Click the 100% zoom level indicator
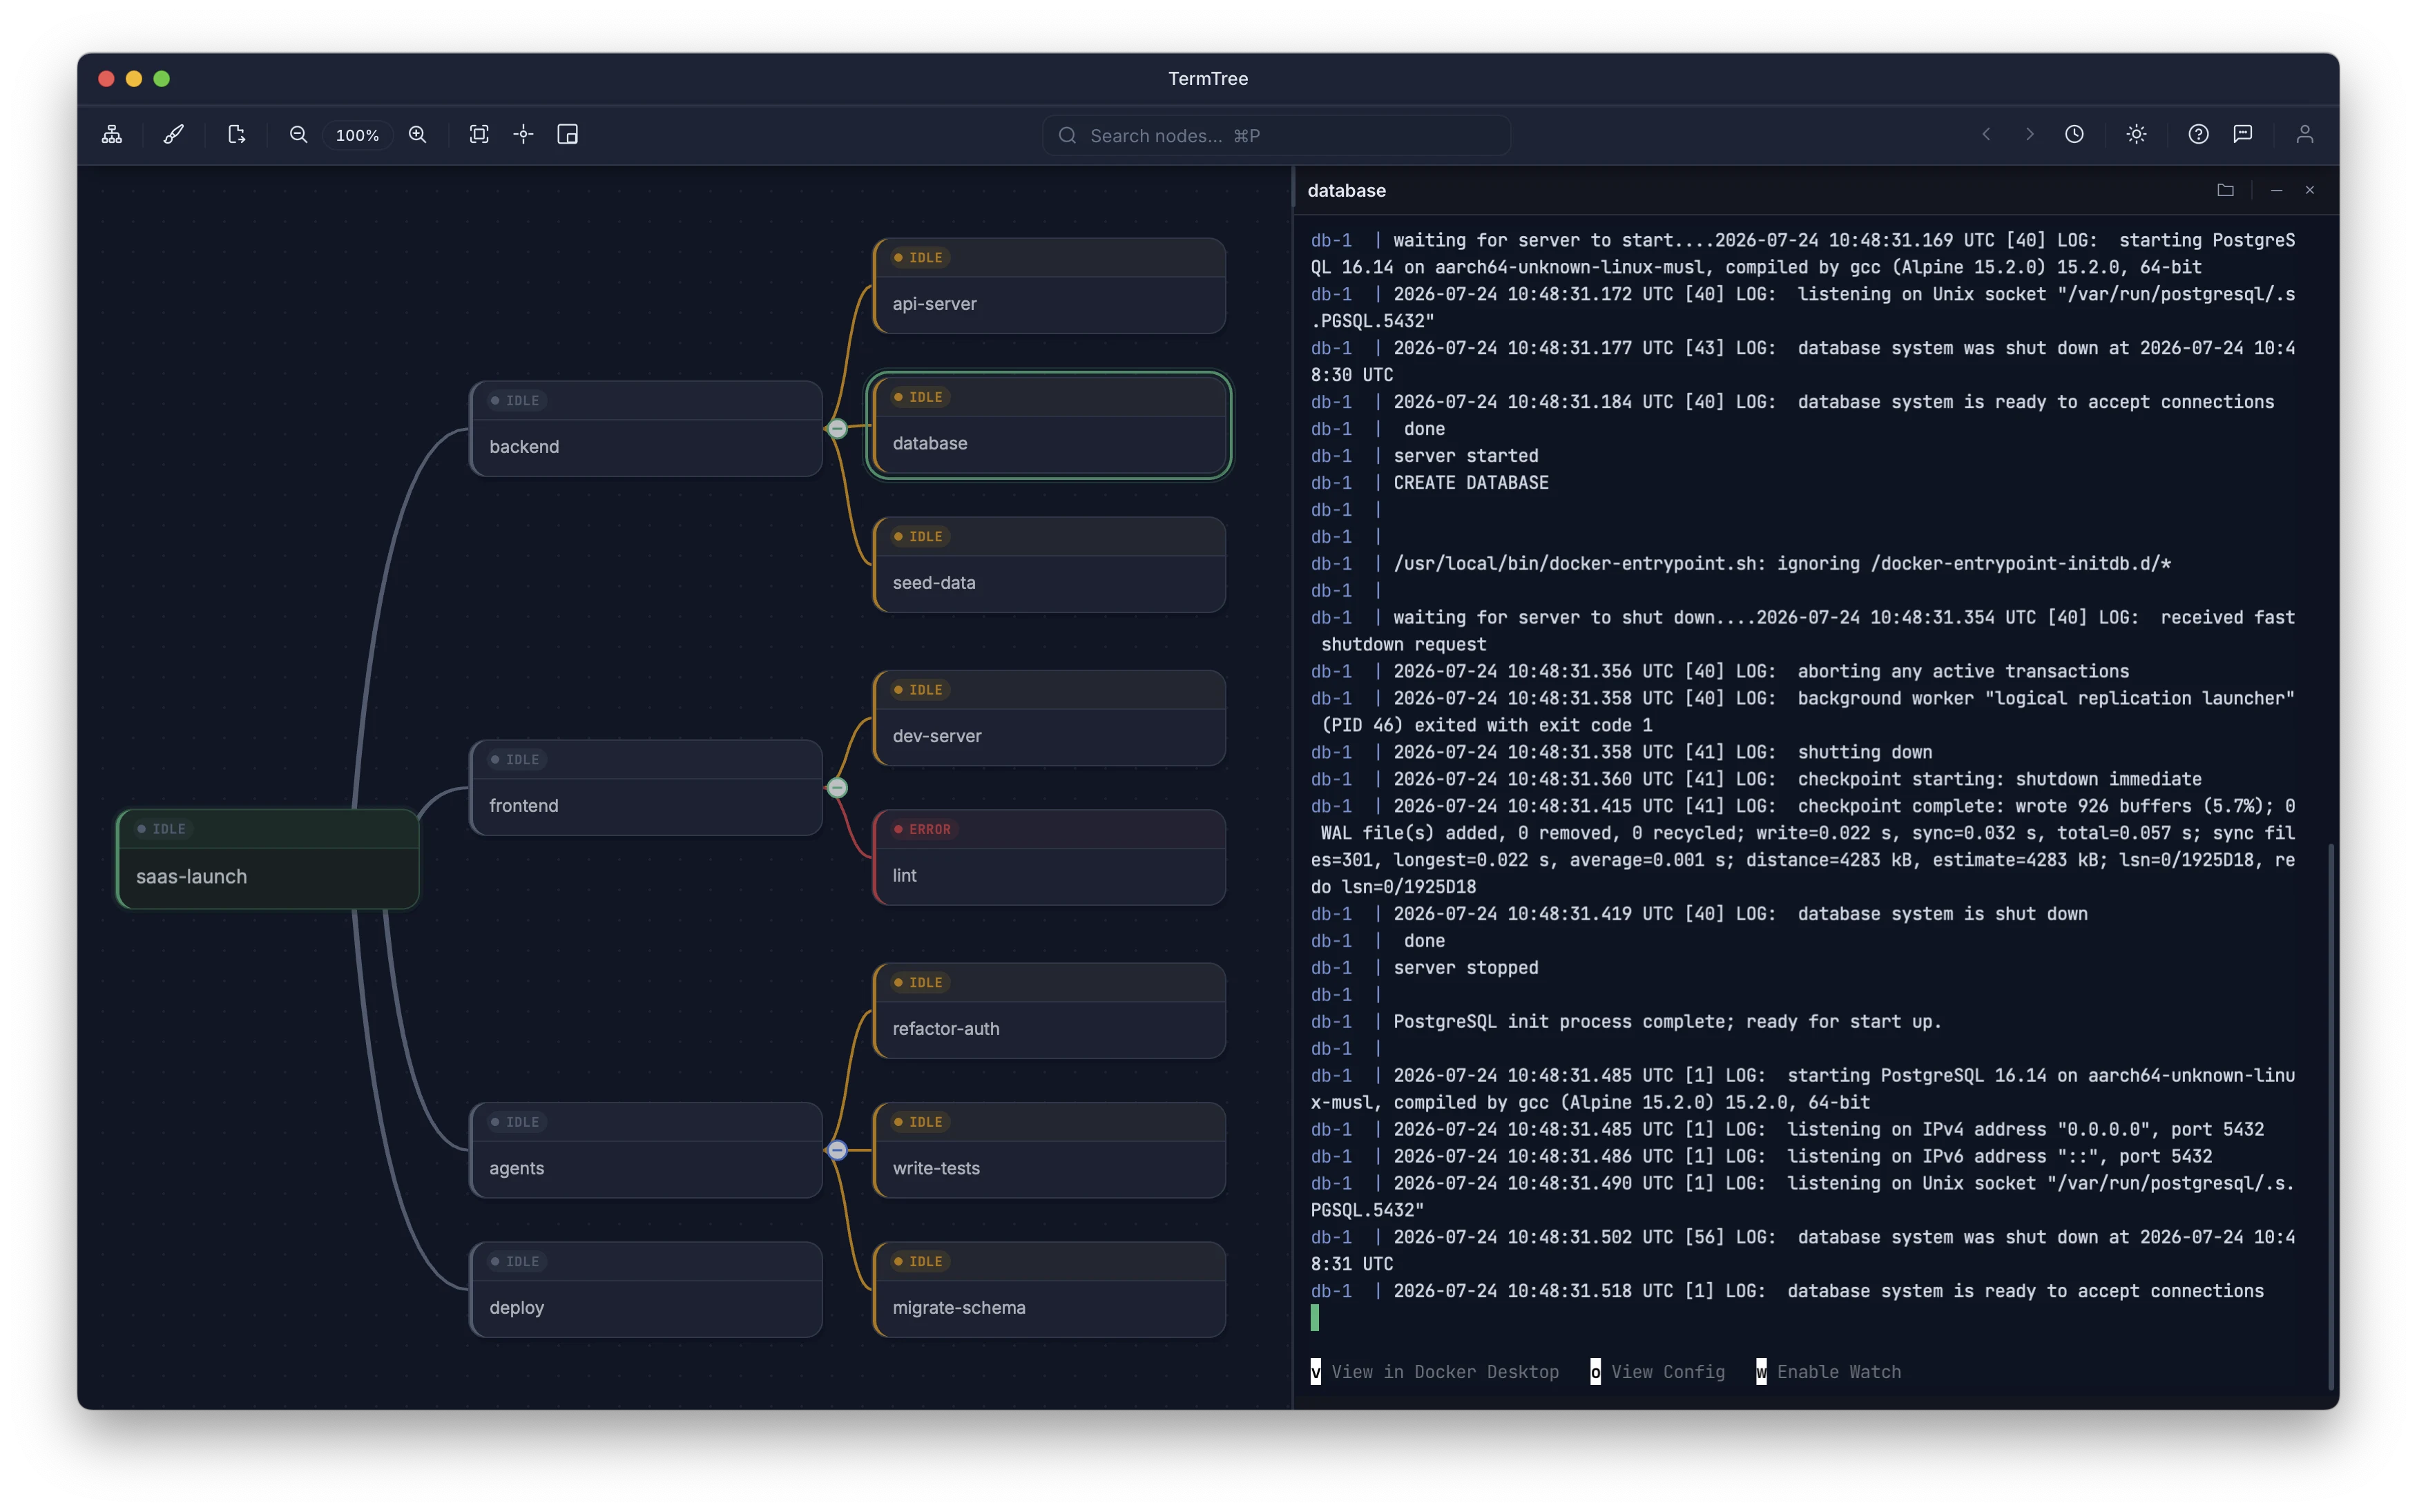 coord(357,135)
